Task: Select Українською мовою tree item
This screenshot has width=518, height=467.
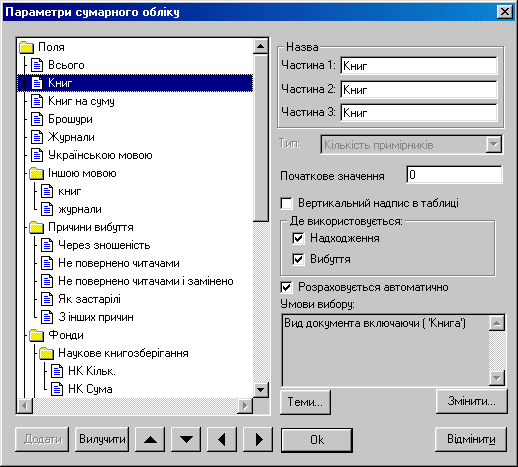Action: (x=100, y=155)
